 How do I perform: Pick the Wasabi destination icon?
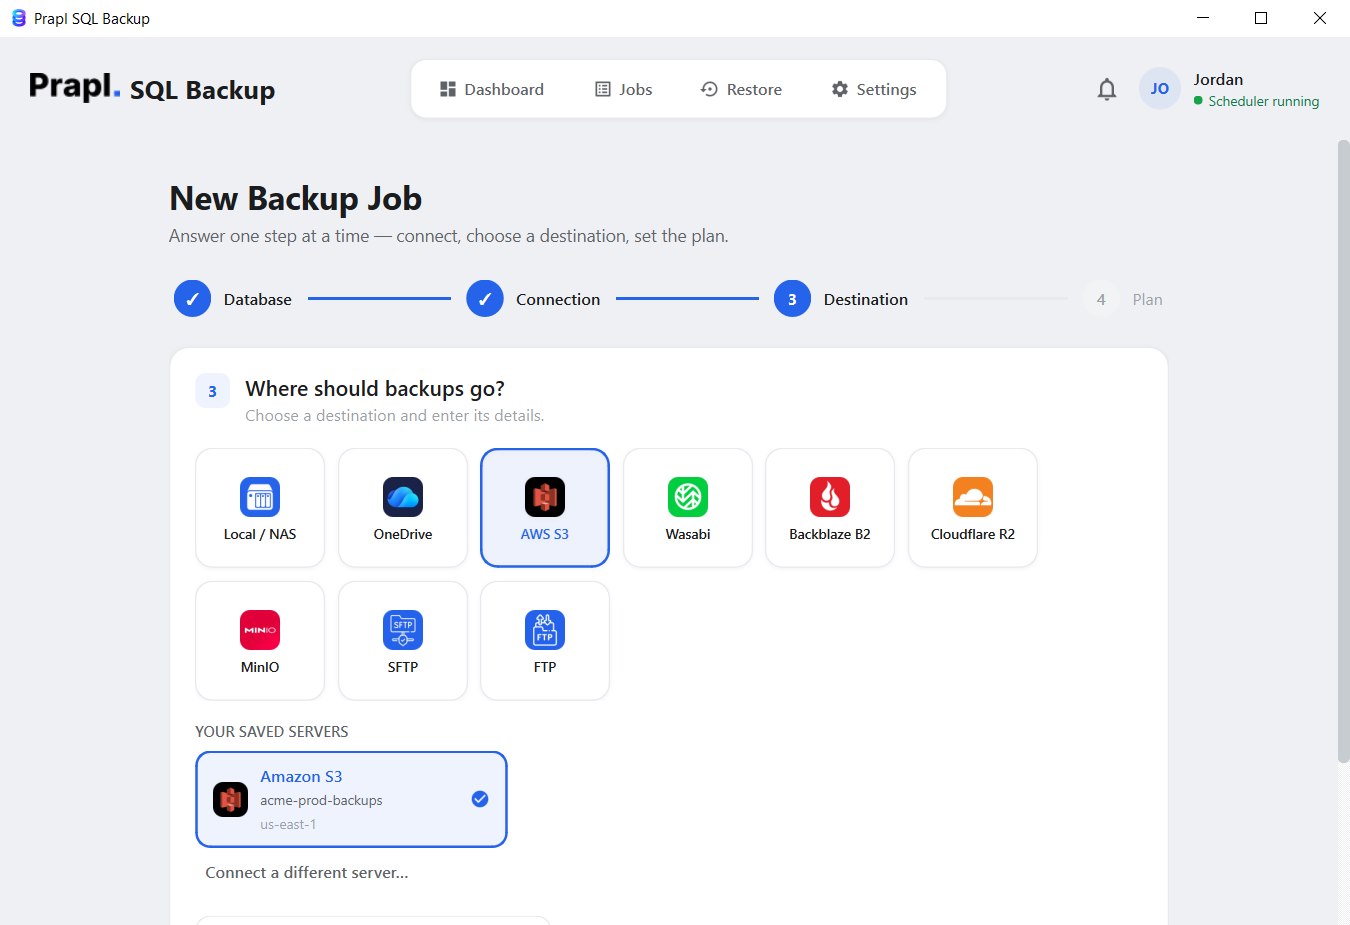[x=688, y=497]
